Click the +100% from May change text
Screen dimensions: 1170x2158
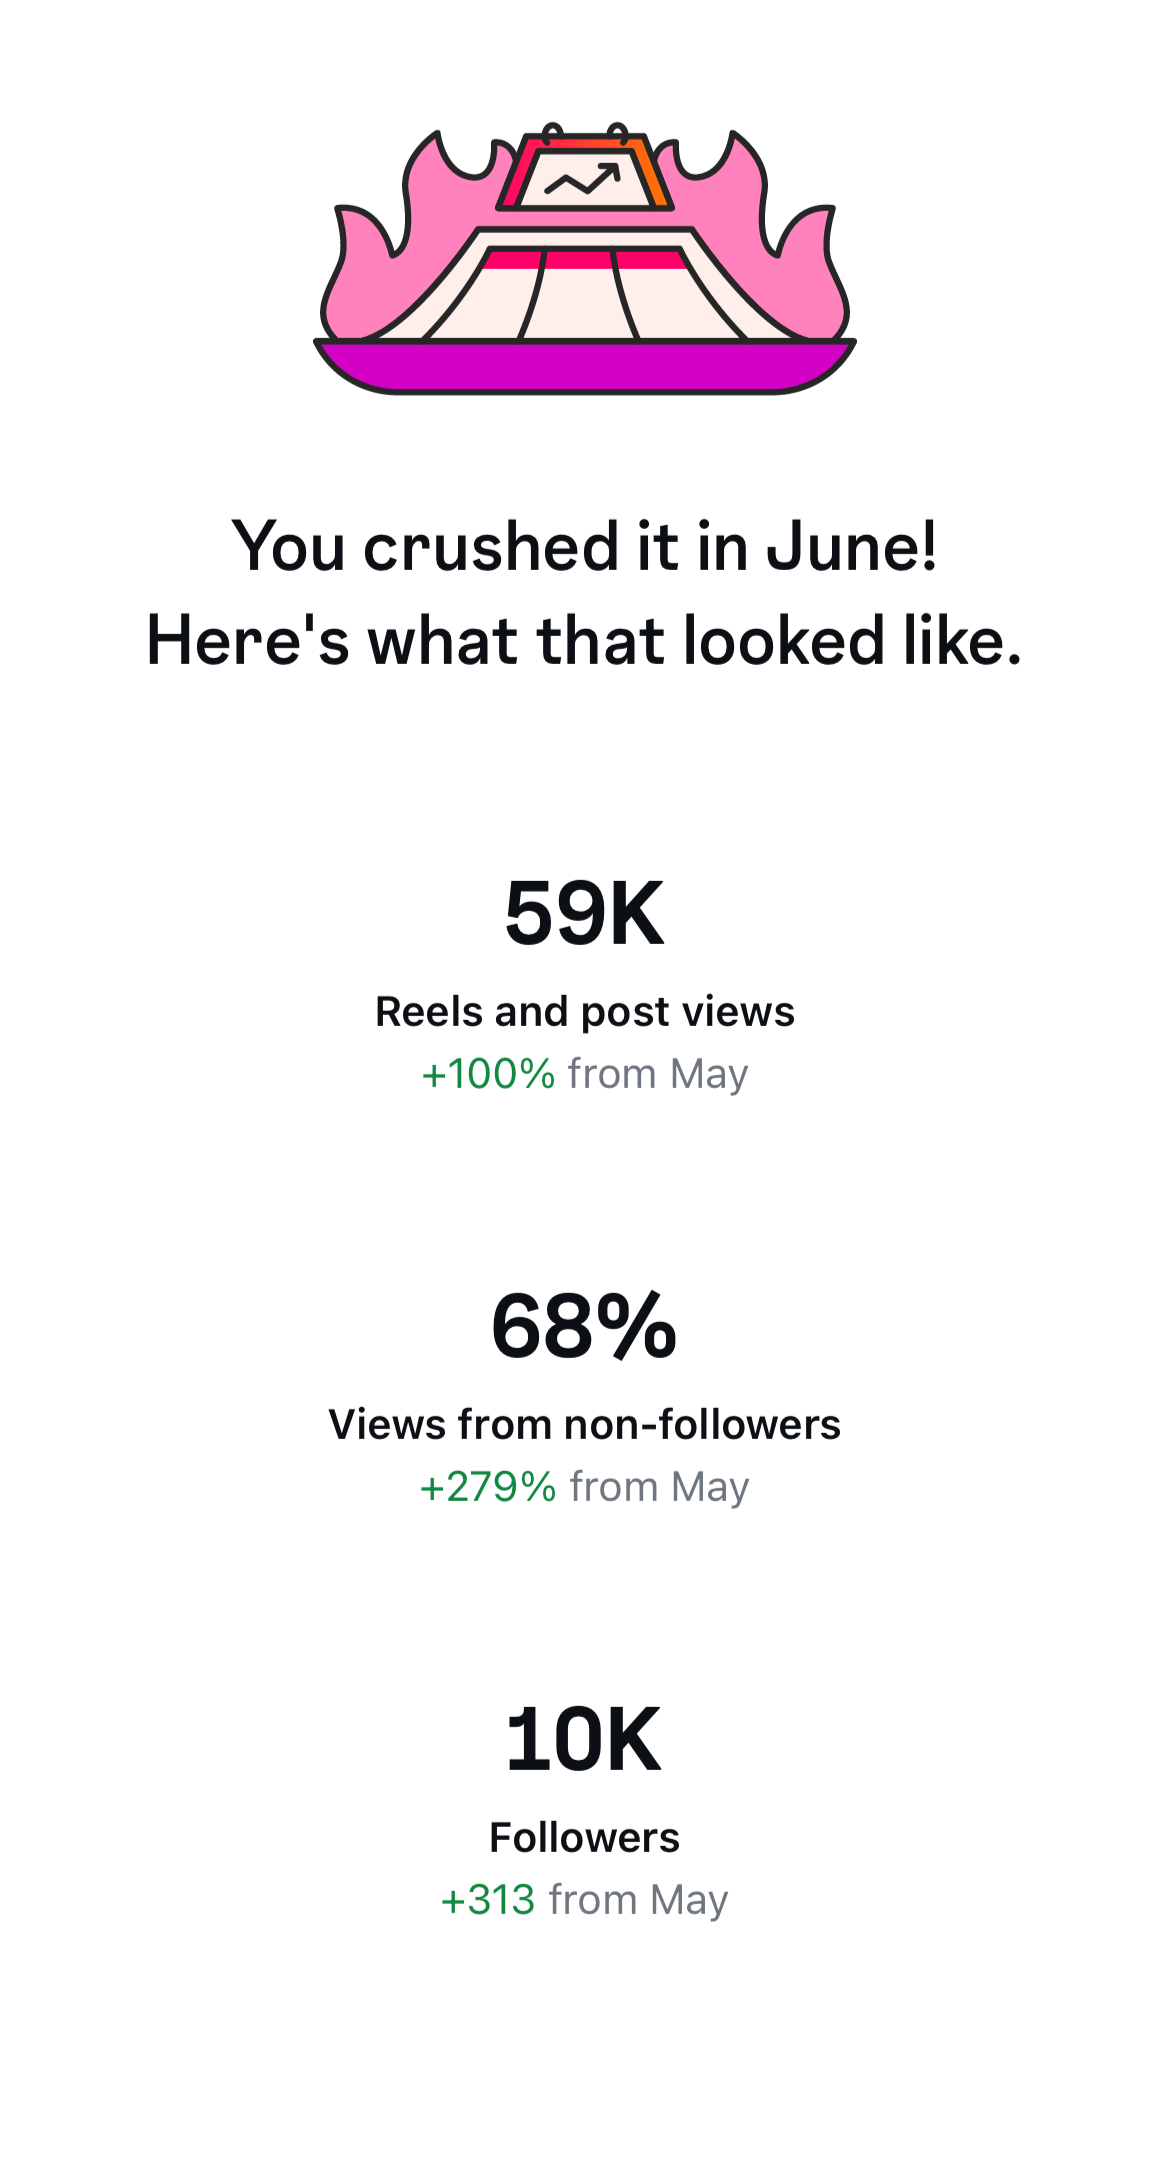(x=585, y=1074)
